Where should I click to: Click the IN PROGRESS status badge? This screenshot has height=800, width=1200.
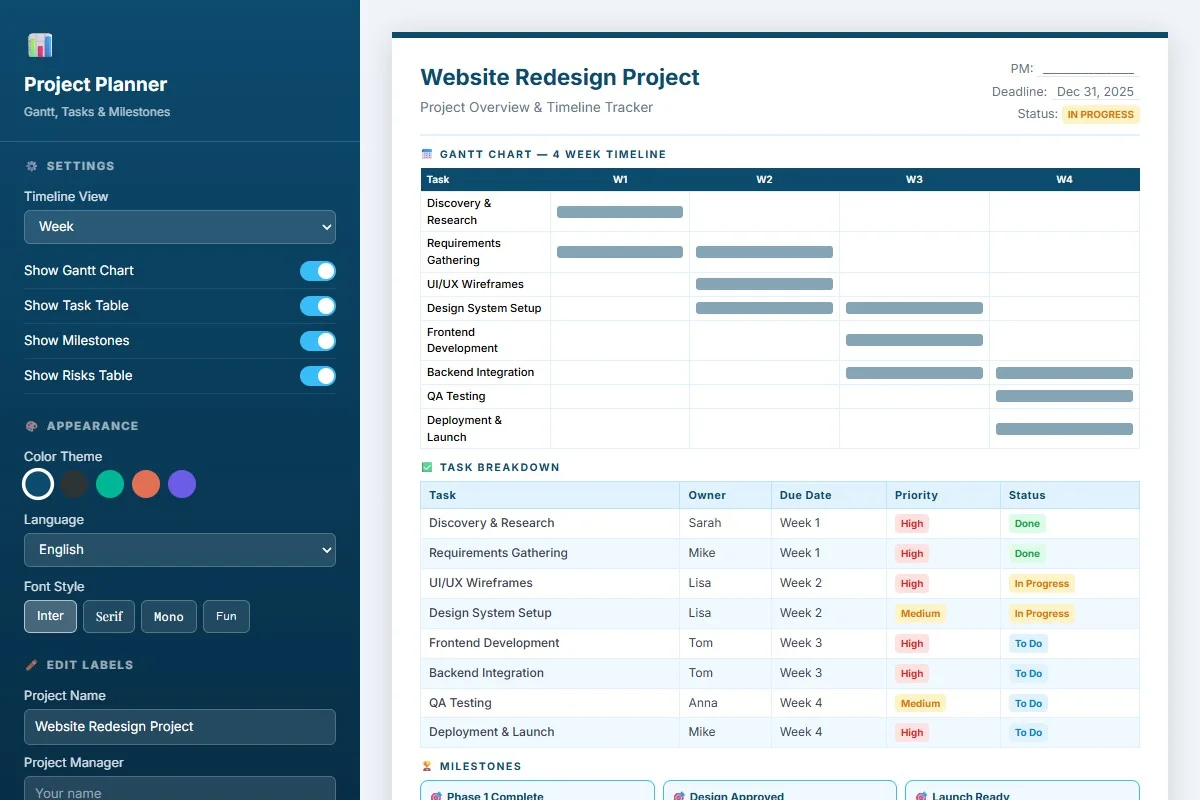[x=1101, y=114]
